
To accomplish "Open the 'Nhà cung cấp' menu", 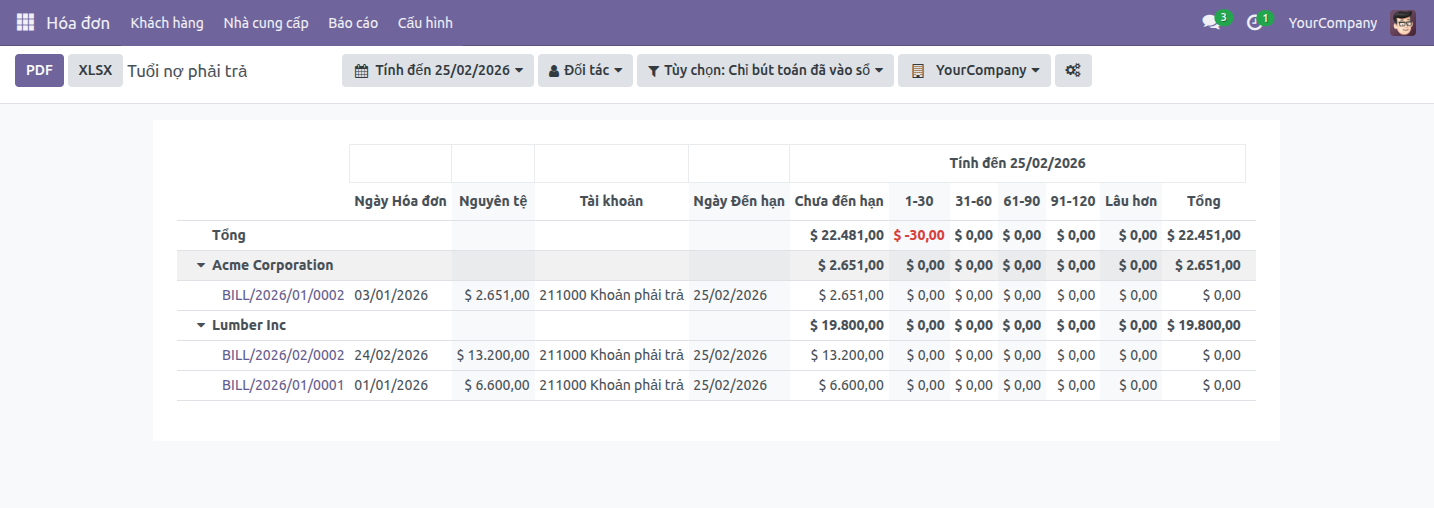I will tap(266, 23).
